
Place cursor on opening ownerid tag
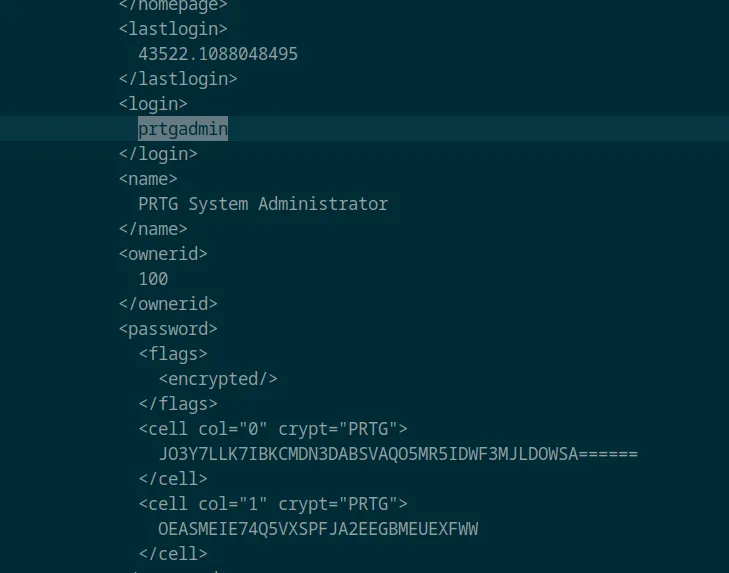click(x=163, y=254)
